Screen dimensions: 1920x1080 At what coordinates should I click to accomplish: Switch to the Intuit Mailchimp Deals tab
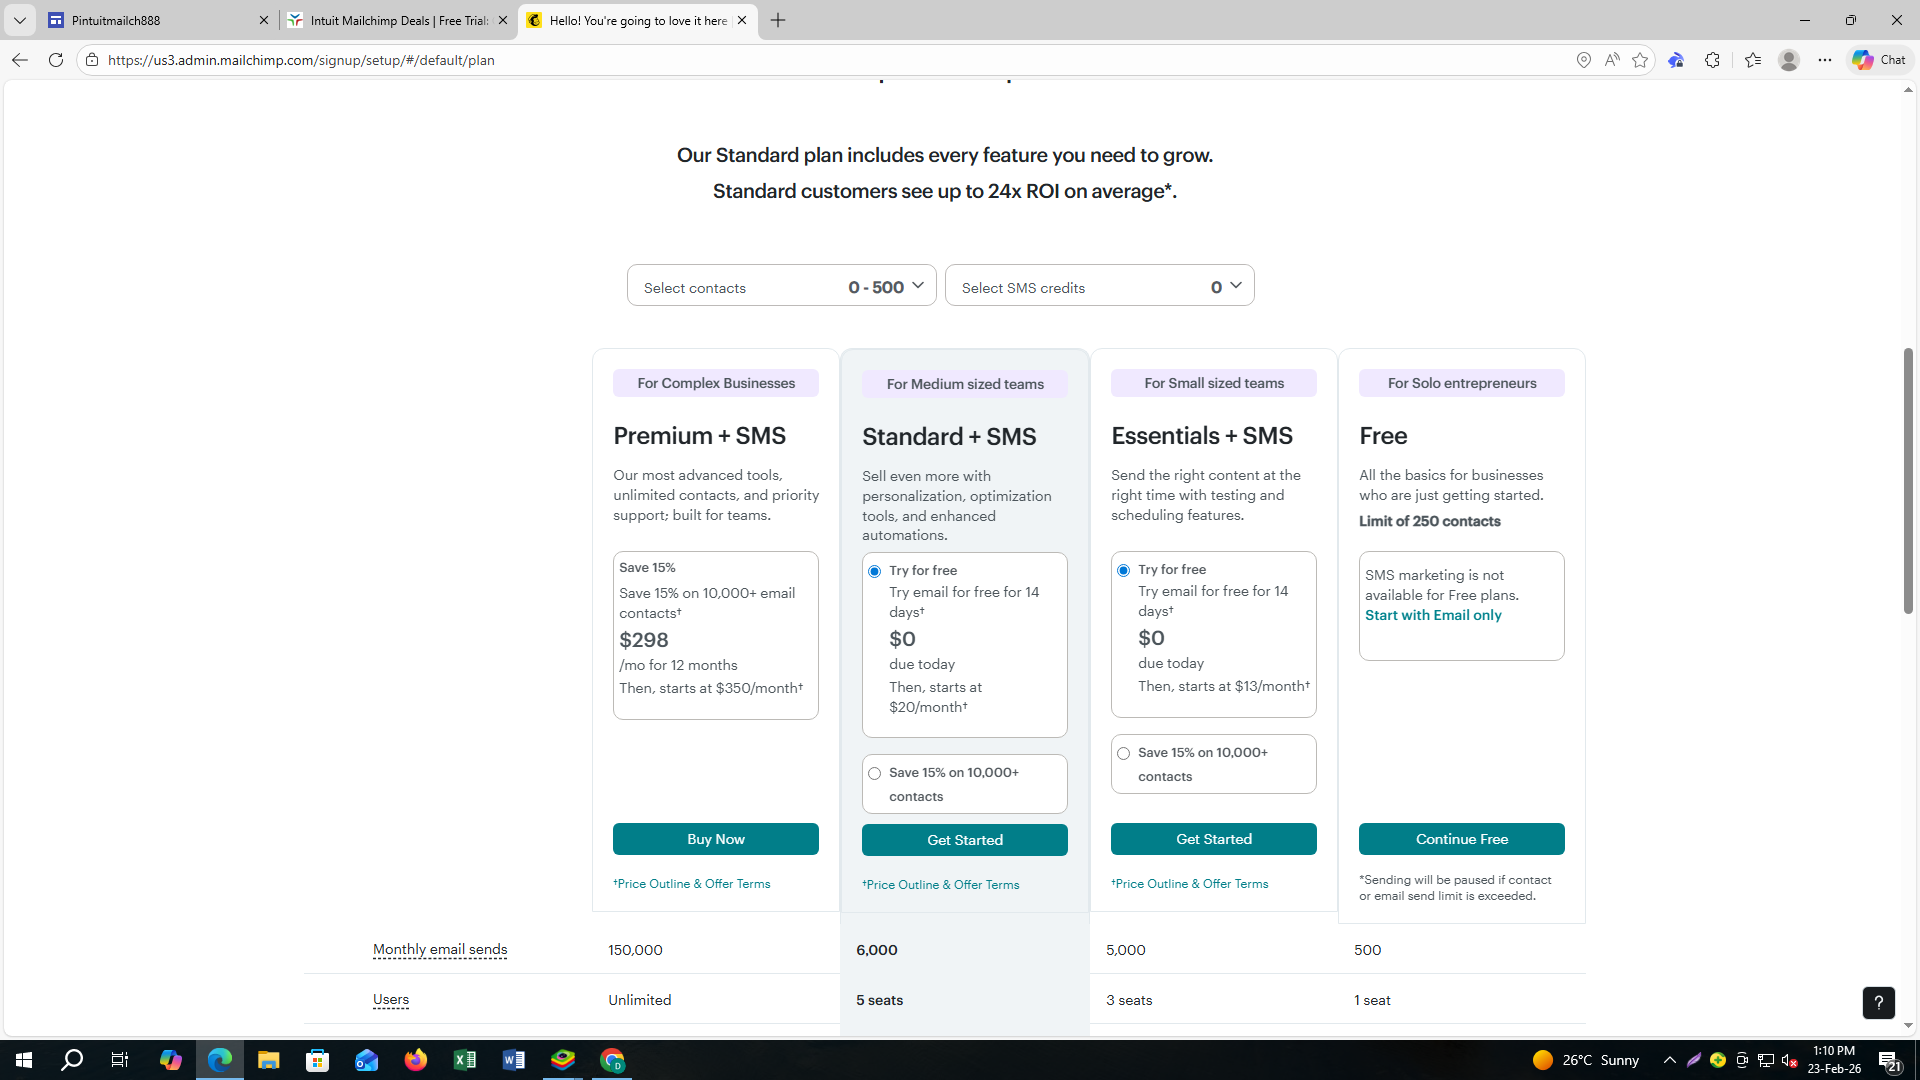click(398, 20)
